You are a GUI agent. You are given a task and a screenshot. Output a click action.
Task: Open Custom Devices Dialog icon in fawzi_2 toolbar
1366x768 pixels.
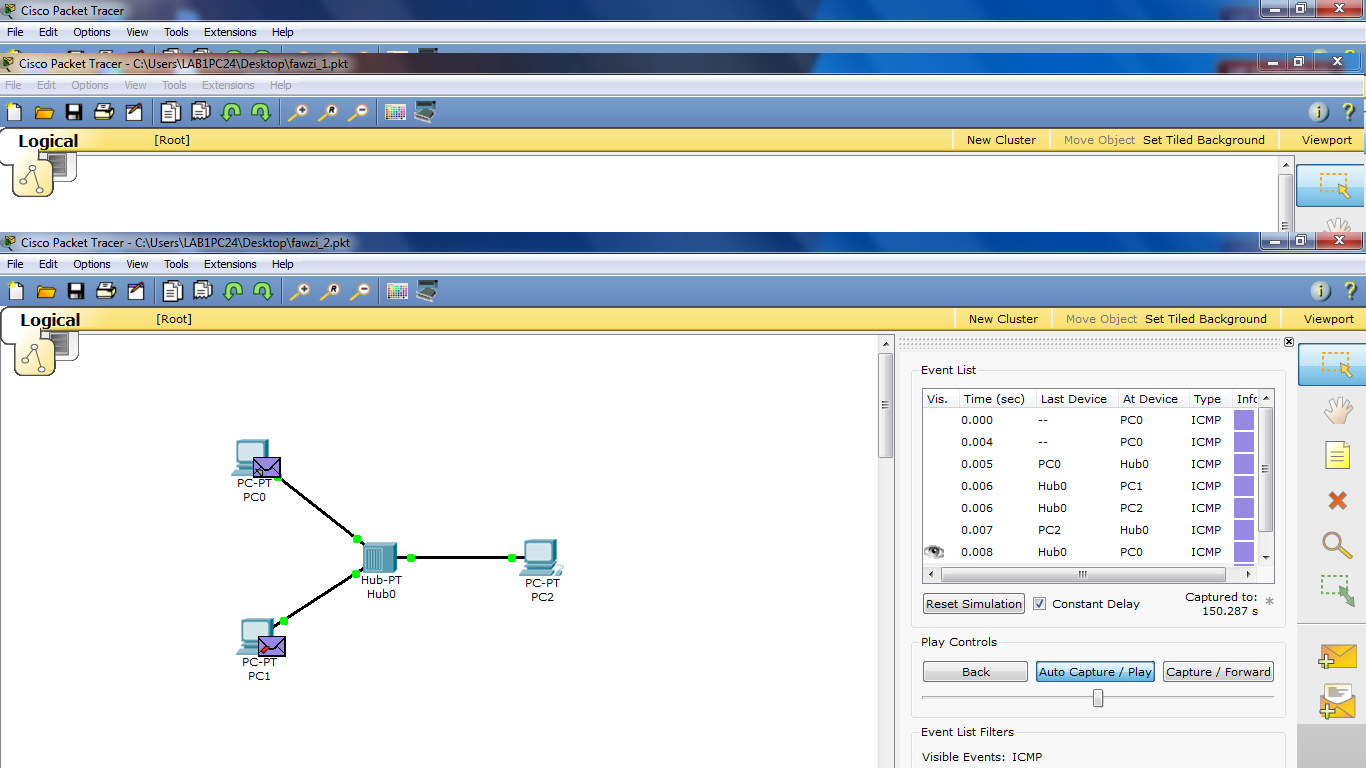click(x=427, y=291)
